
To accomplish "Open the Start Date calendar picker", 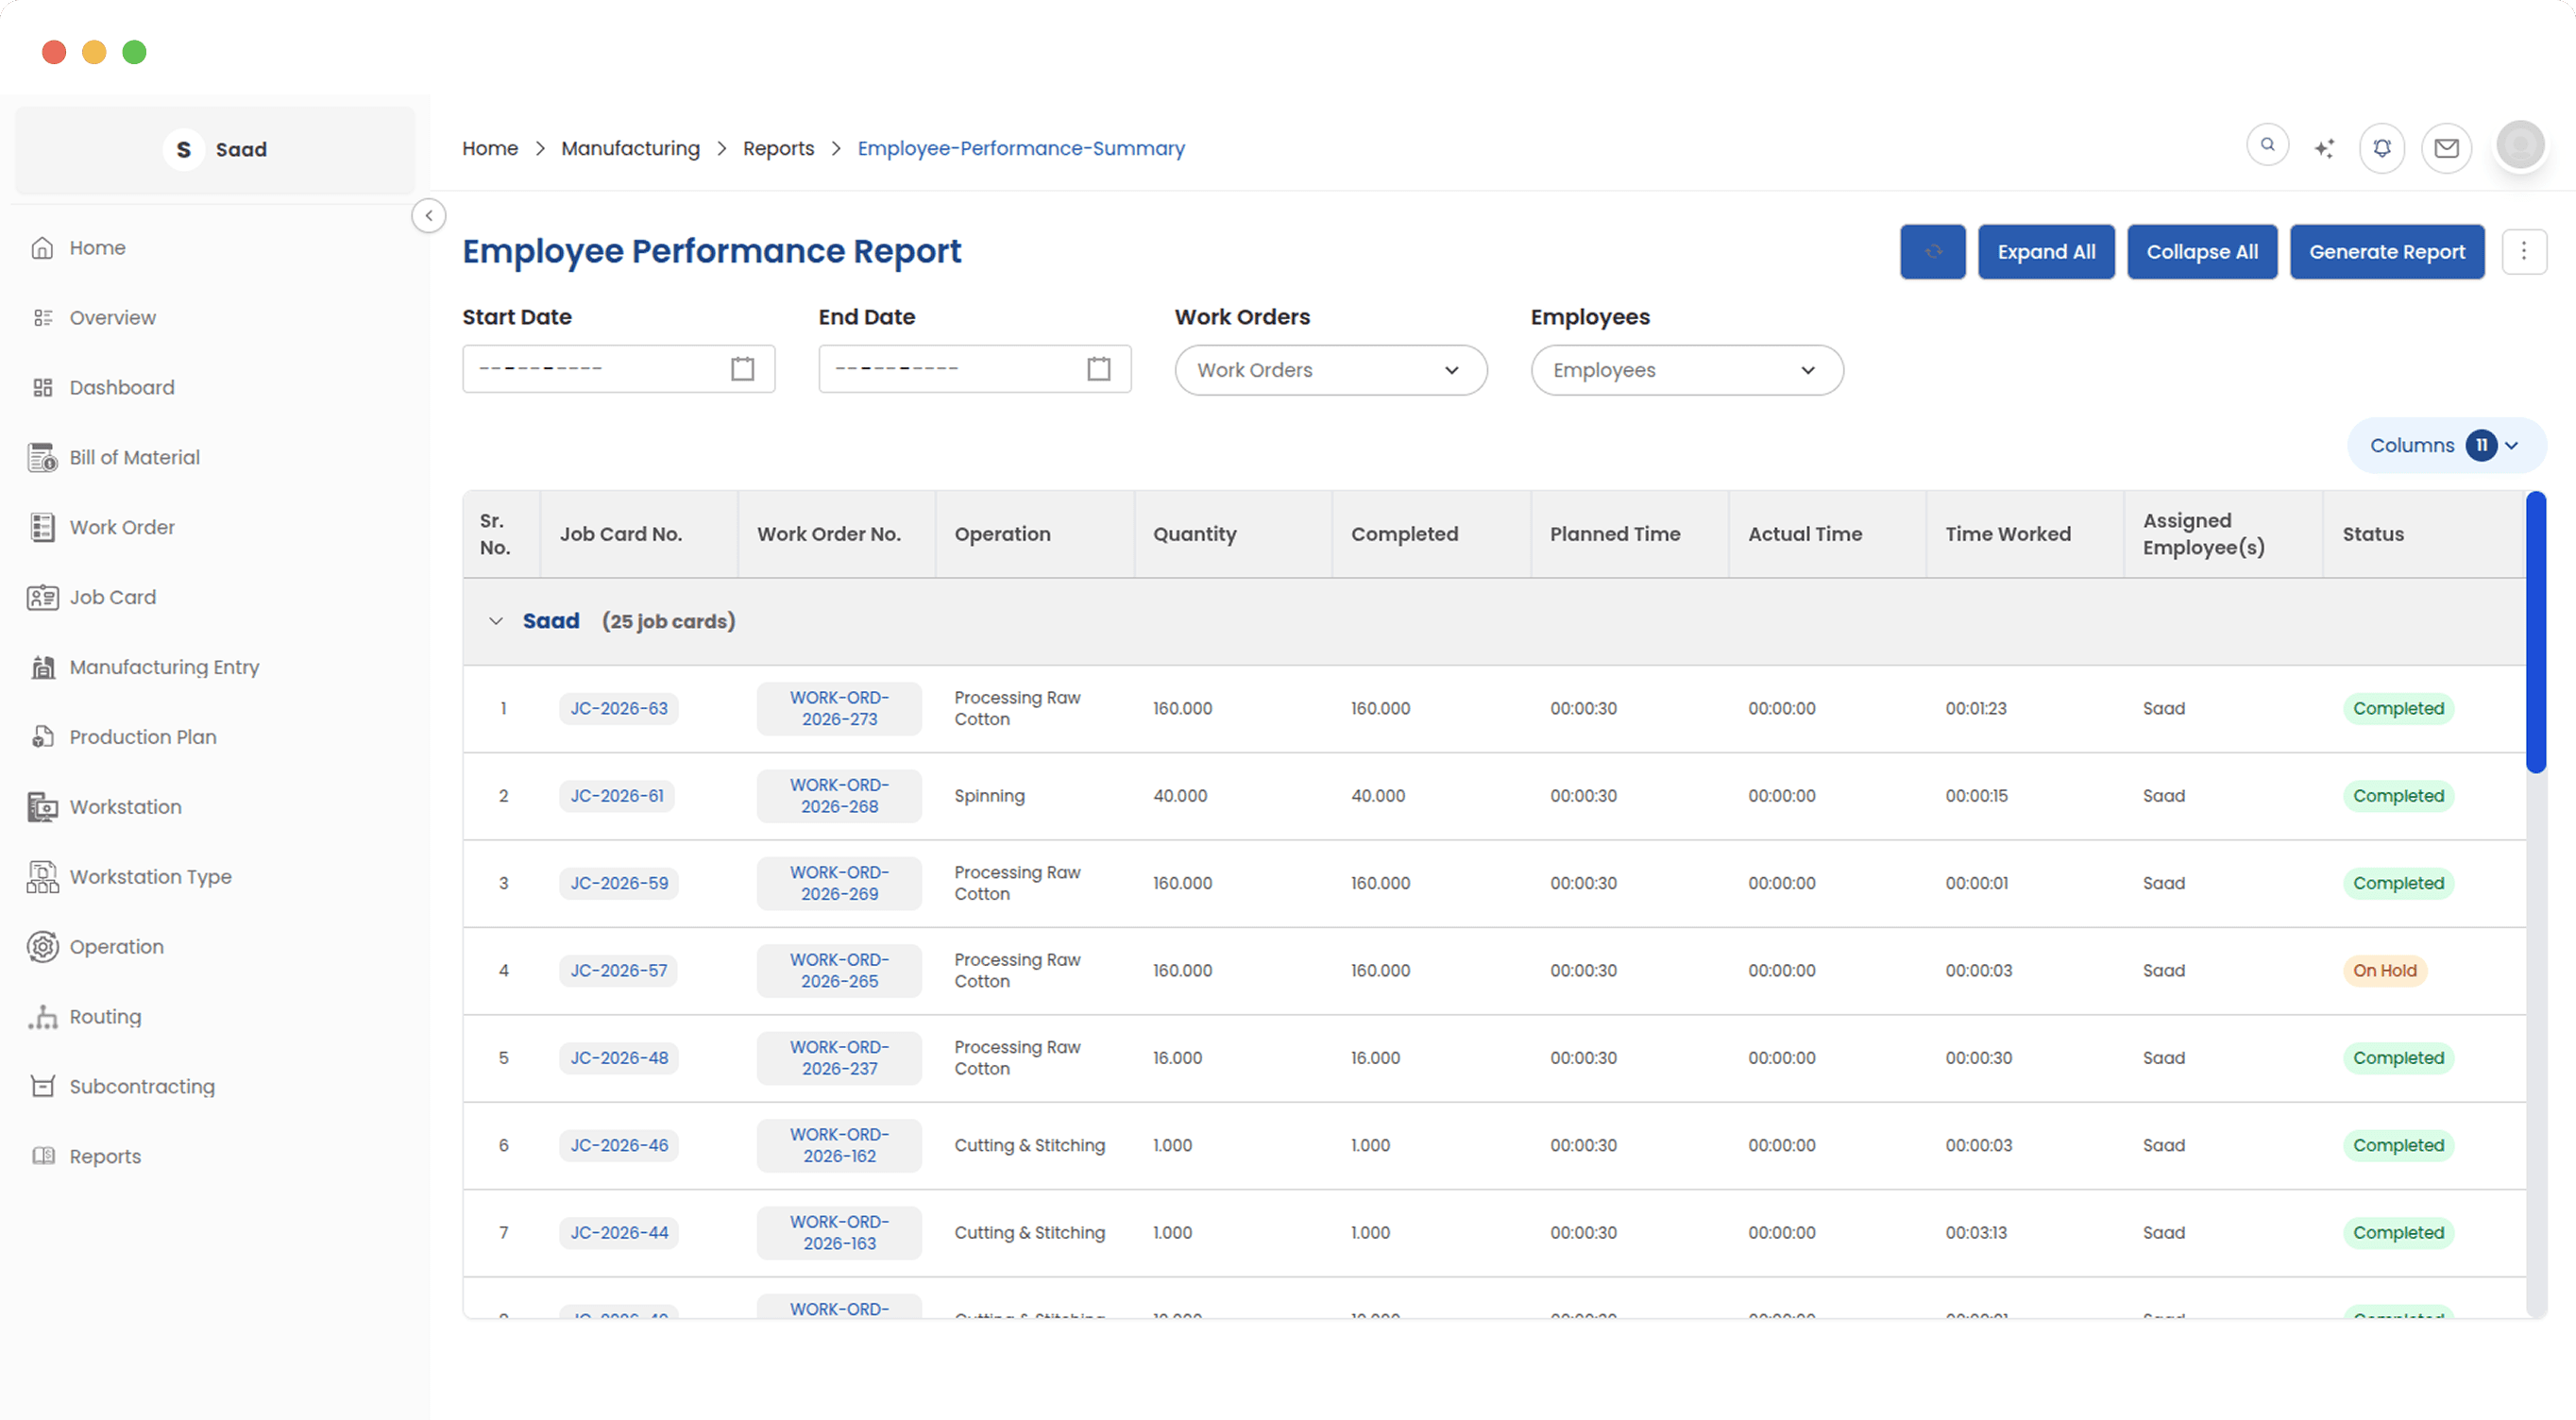I will tap(741, 368).
